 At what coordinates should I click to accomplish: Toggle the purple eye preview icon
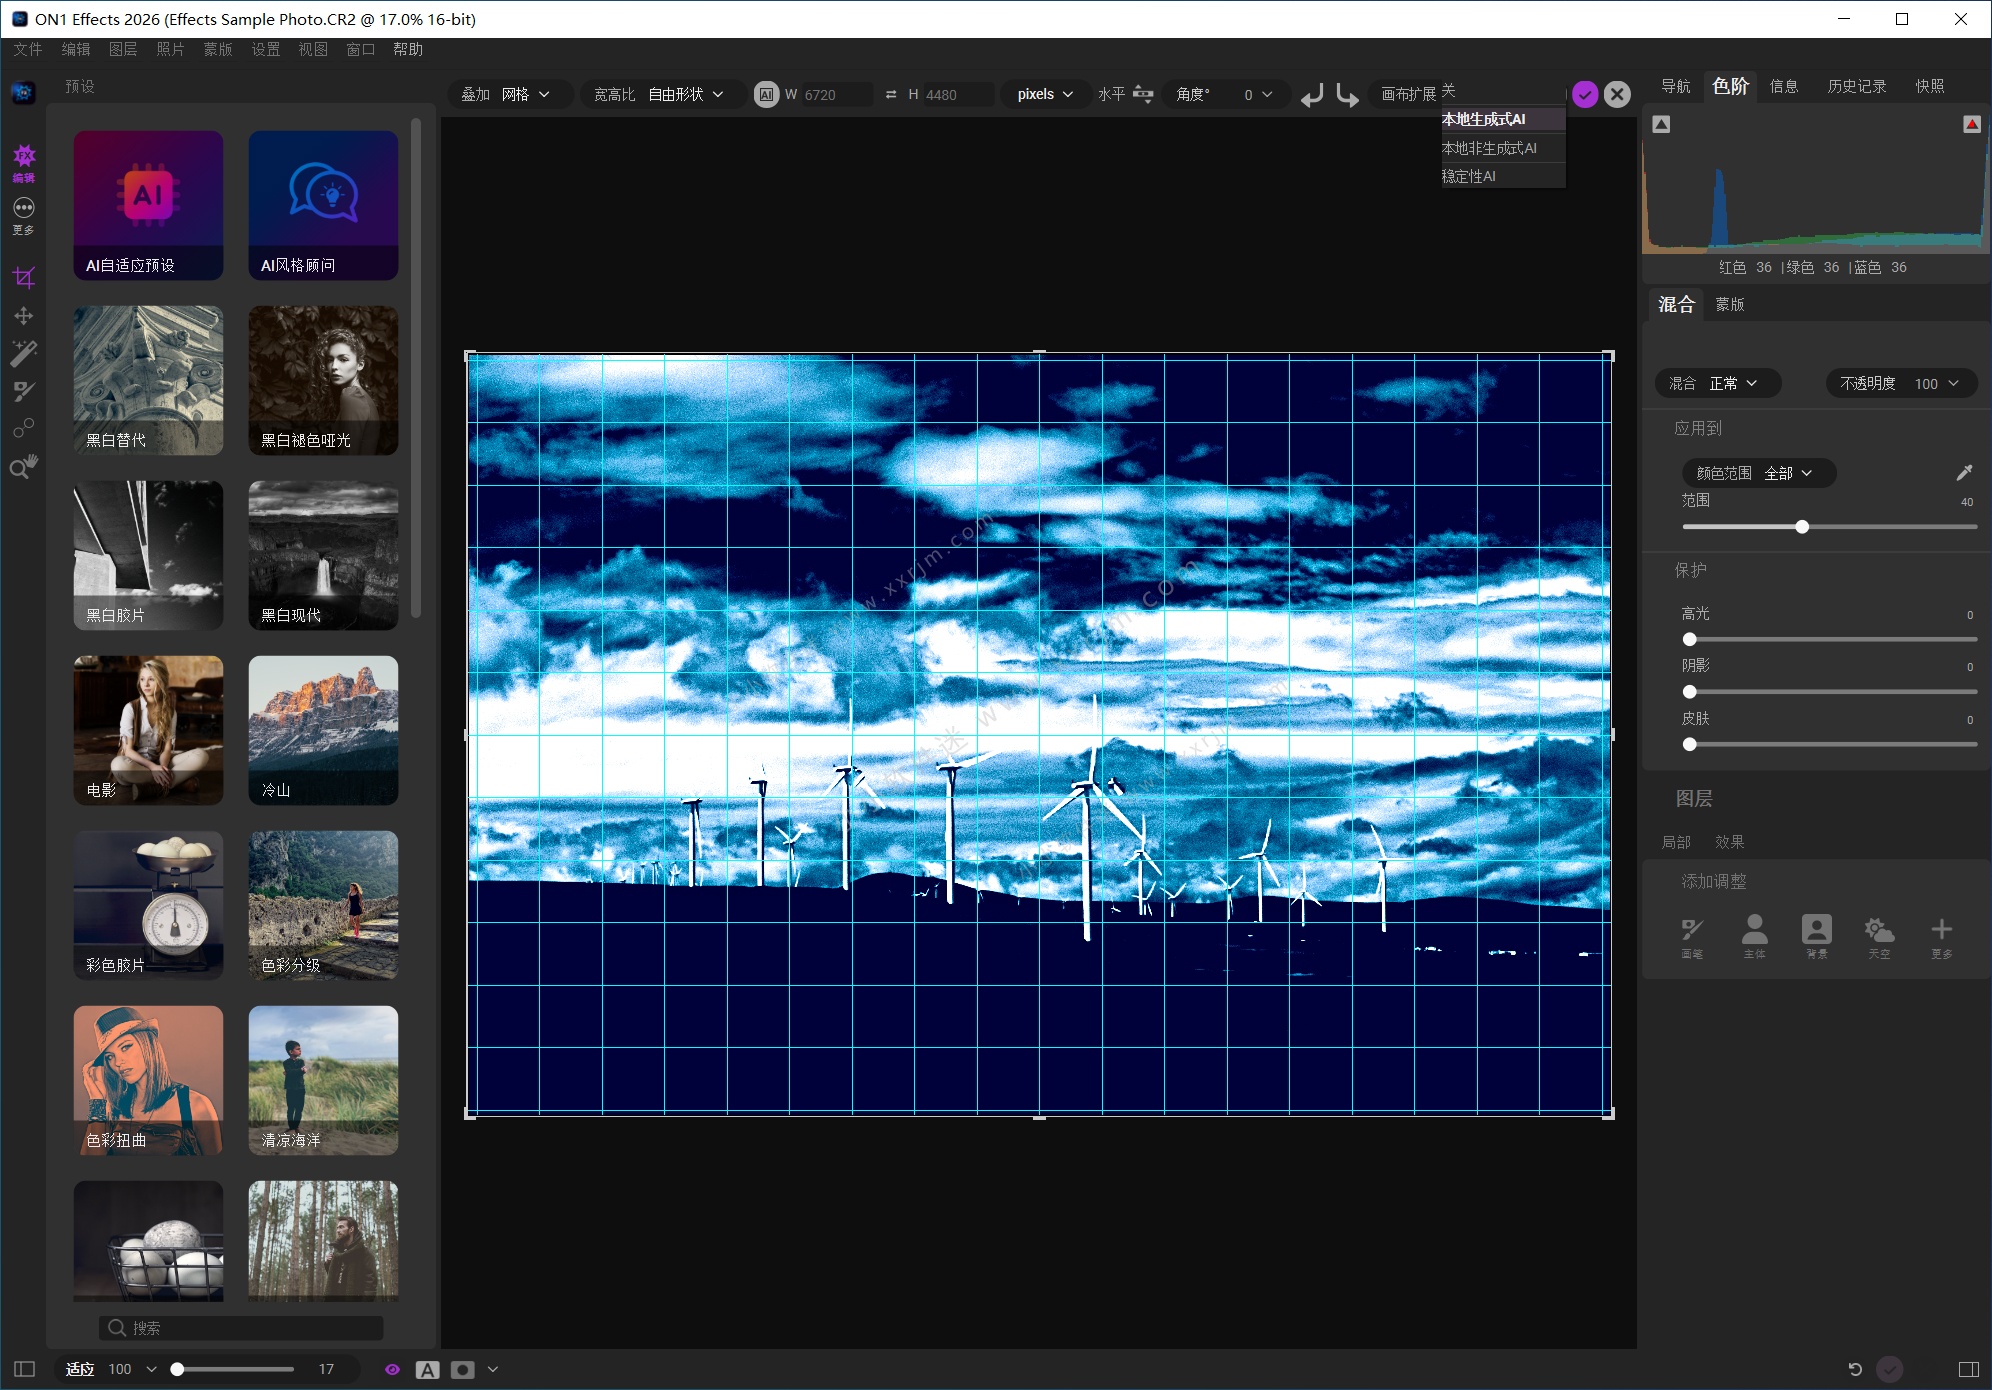[392, 1369]
